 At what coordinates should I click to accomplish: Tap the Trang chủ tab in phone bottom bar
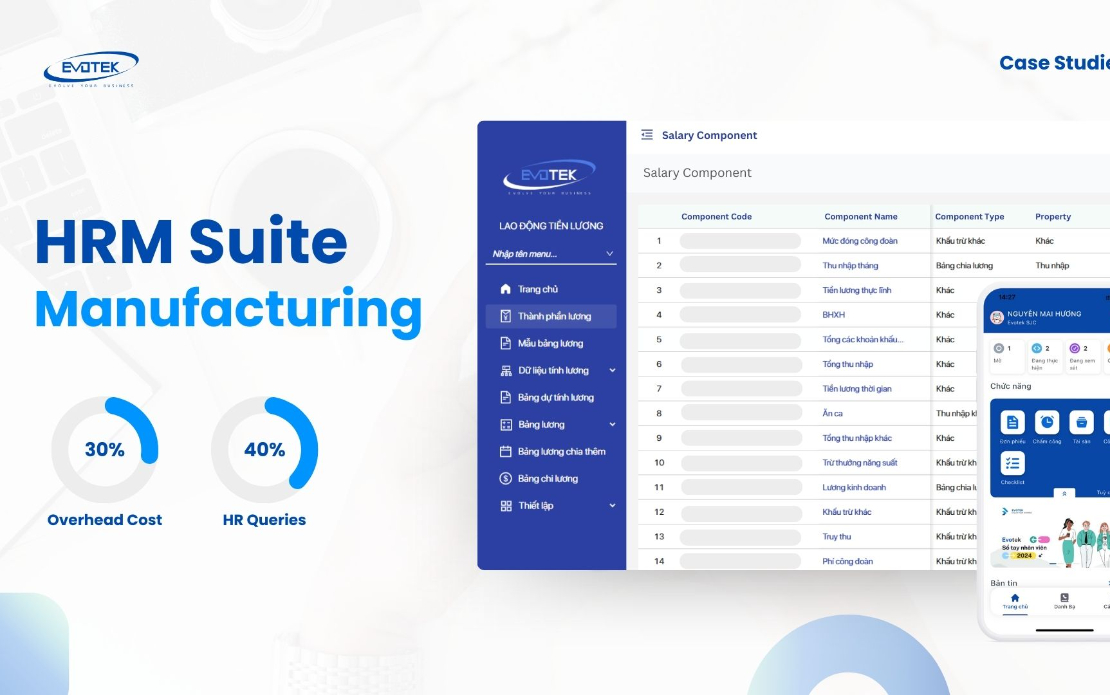pos(1014,602)
